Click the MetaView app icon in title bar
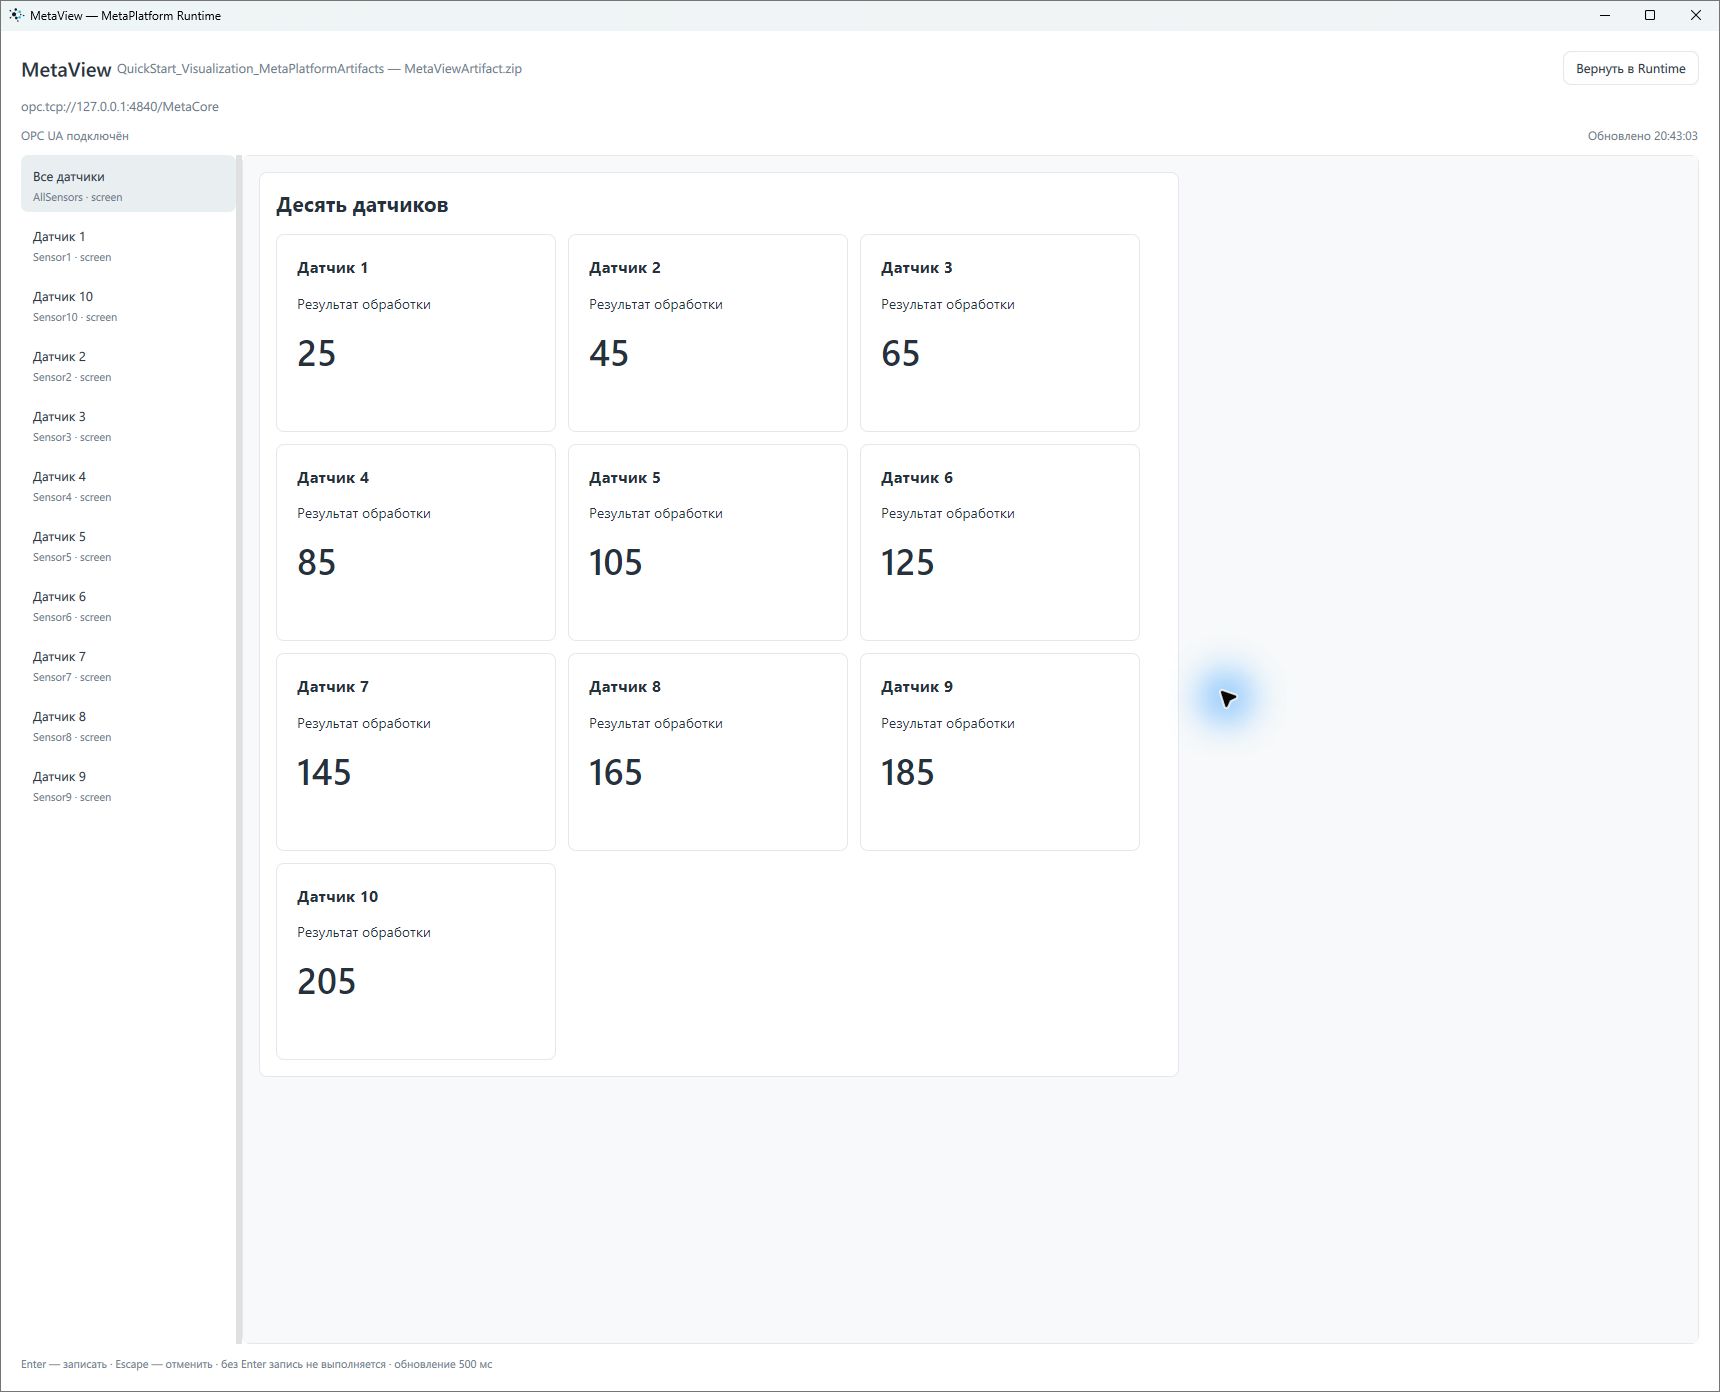 tap(16, 15)
